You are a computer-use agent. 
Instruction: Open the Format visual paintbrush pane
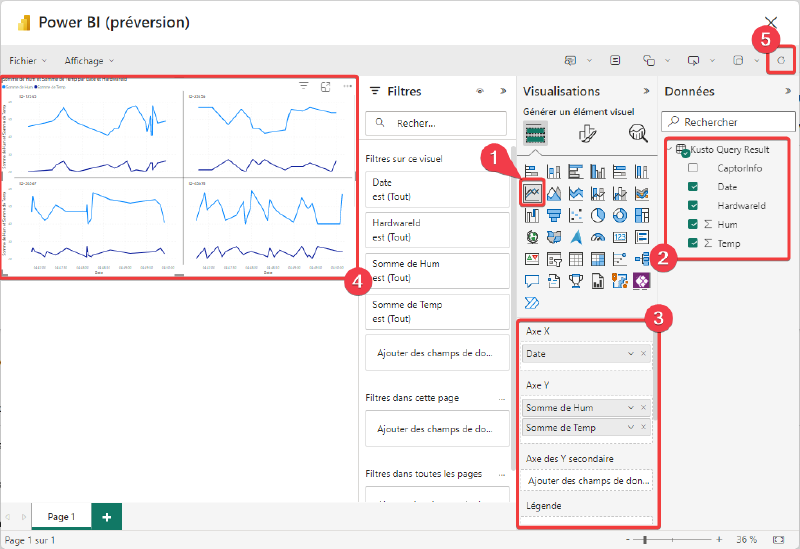pos(587,134)
